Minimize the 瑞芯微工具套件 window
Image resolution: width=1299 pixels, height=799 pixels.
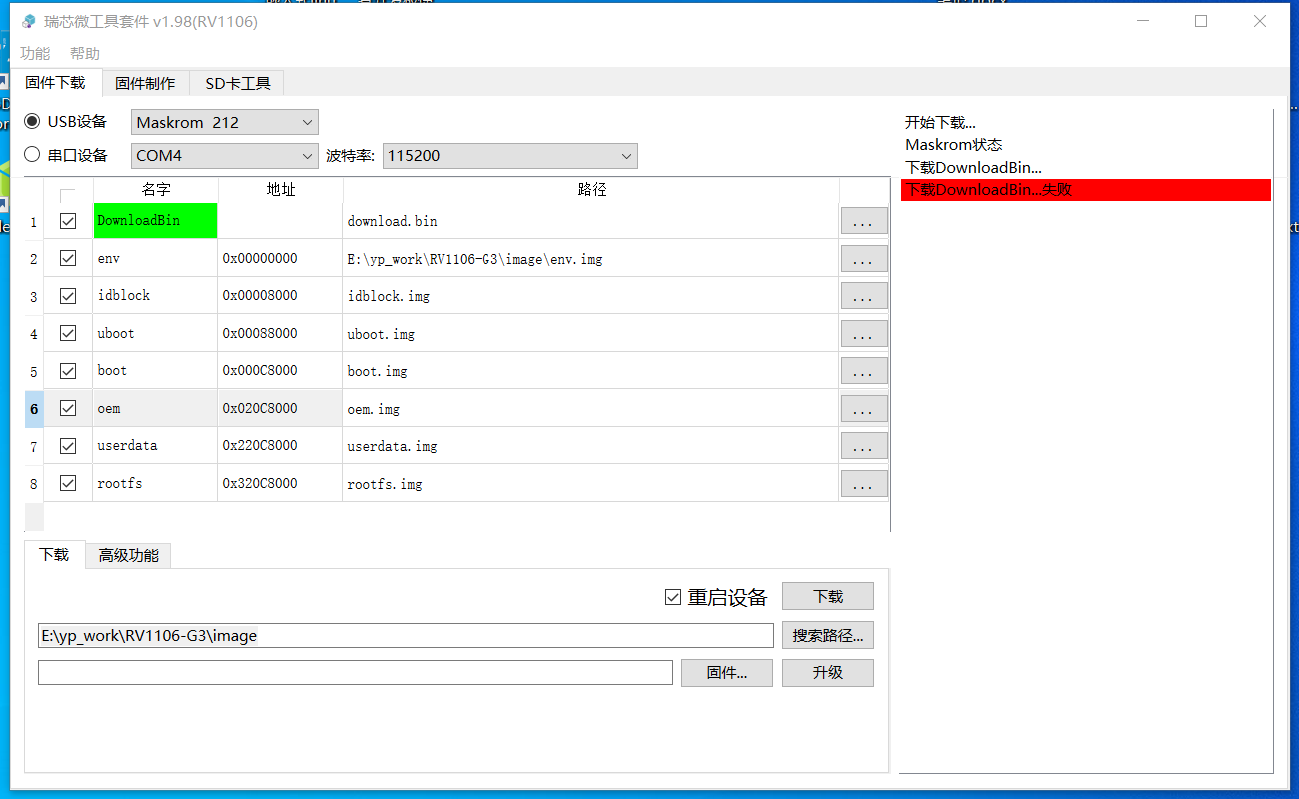(x=1143, y=21)
